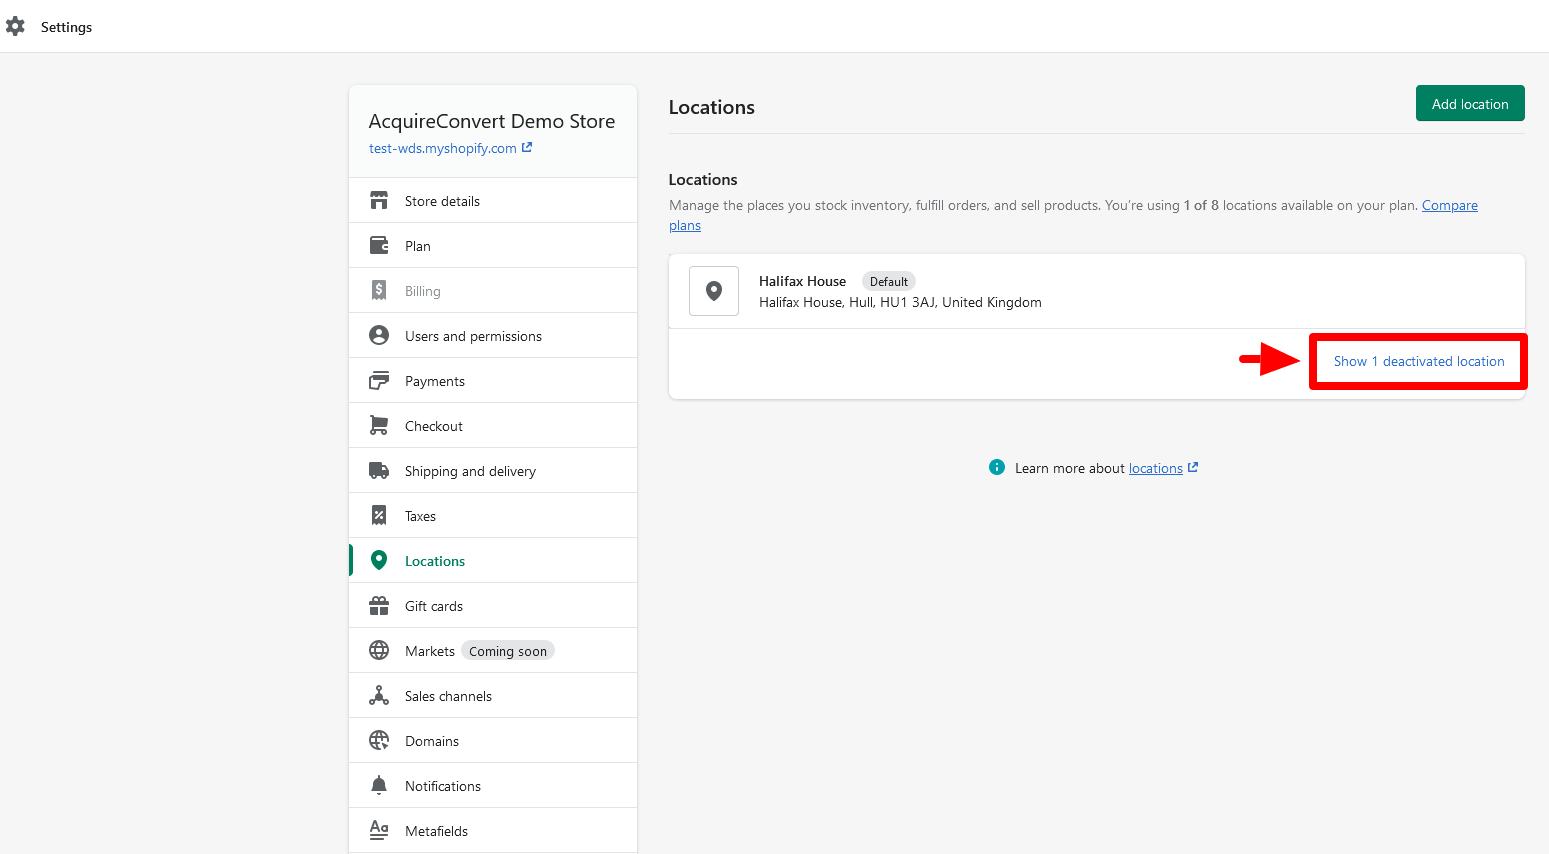Select Metafields in settings sidebar
The height and width of the screenshot is (854, 1549).
pyautogui.click(x=436, y=831)
